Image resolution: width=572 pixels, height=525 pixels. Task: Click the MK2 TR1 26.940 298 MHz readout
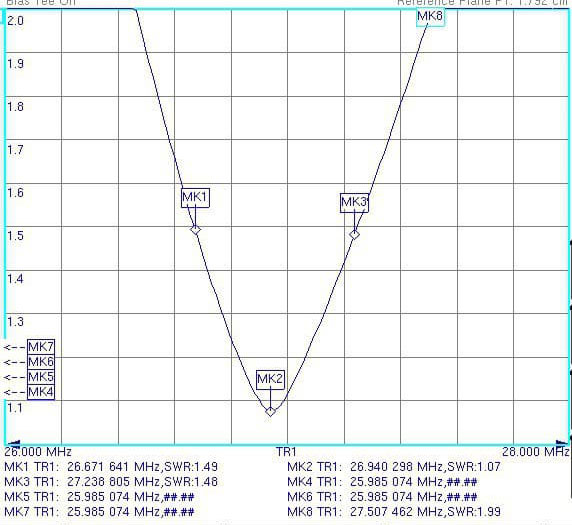394,467
